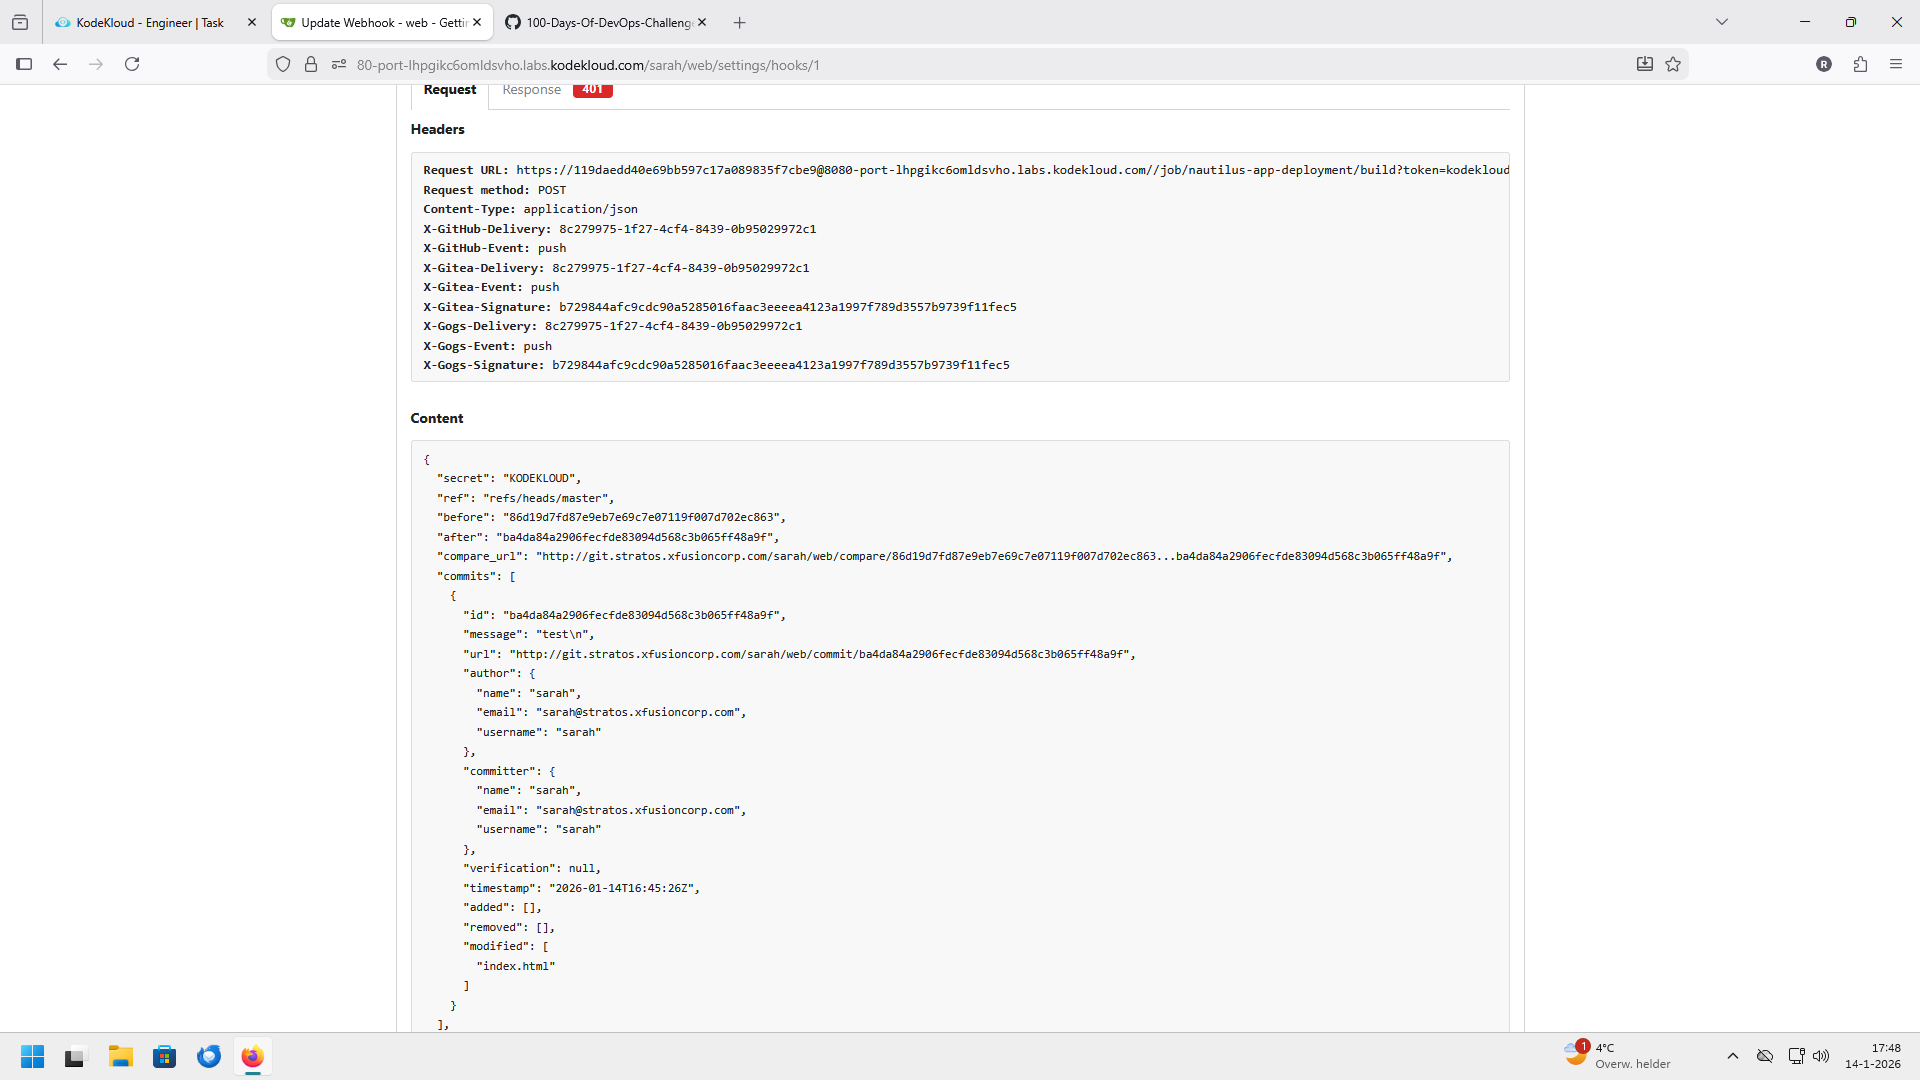Go back to the previous page
Viewport: 1920px width, 1080px height.
pos(60,64)
